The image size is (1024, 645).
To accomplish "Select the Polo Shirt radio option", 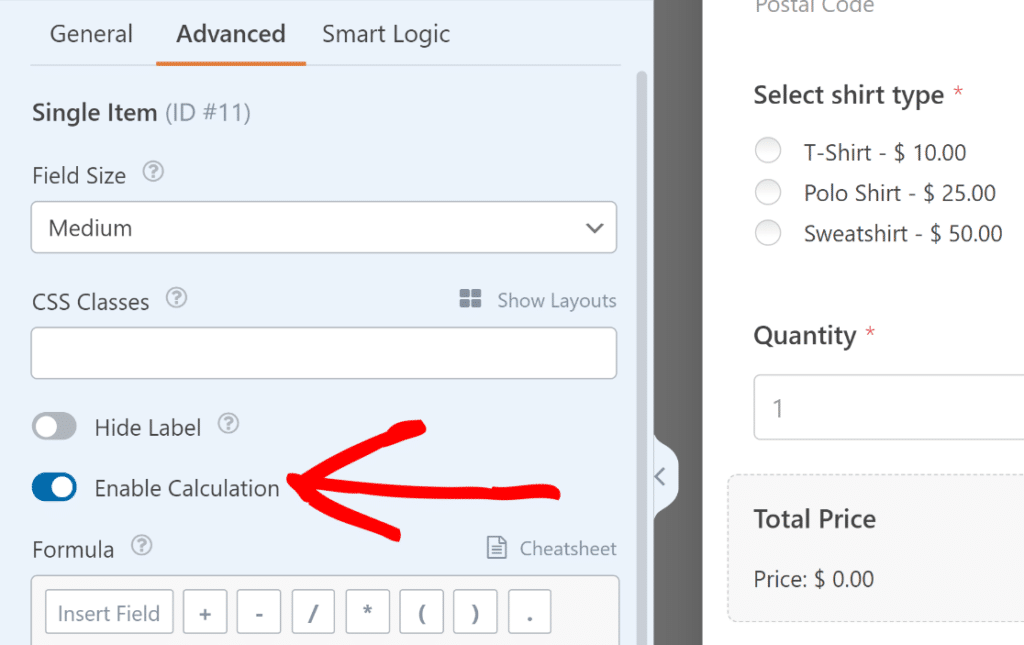I will [x=768, y=191].
